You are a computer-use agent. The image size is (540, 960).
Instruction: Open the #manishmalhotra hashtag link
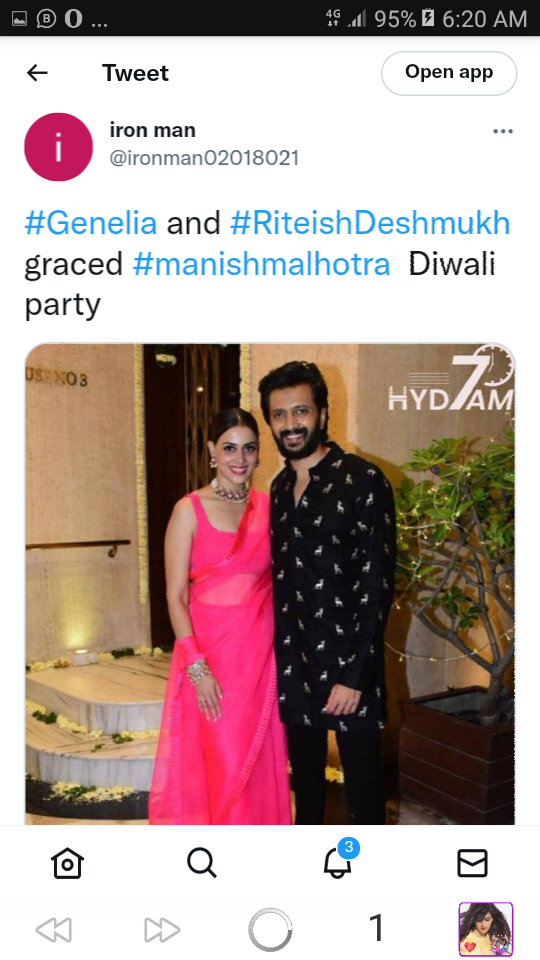261,264
